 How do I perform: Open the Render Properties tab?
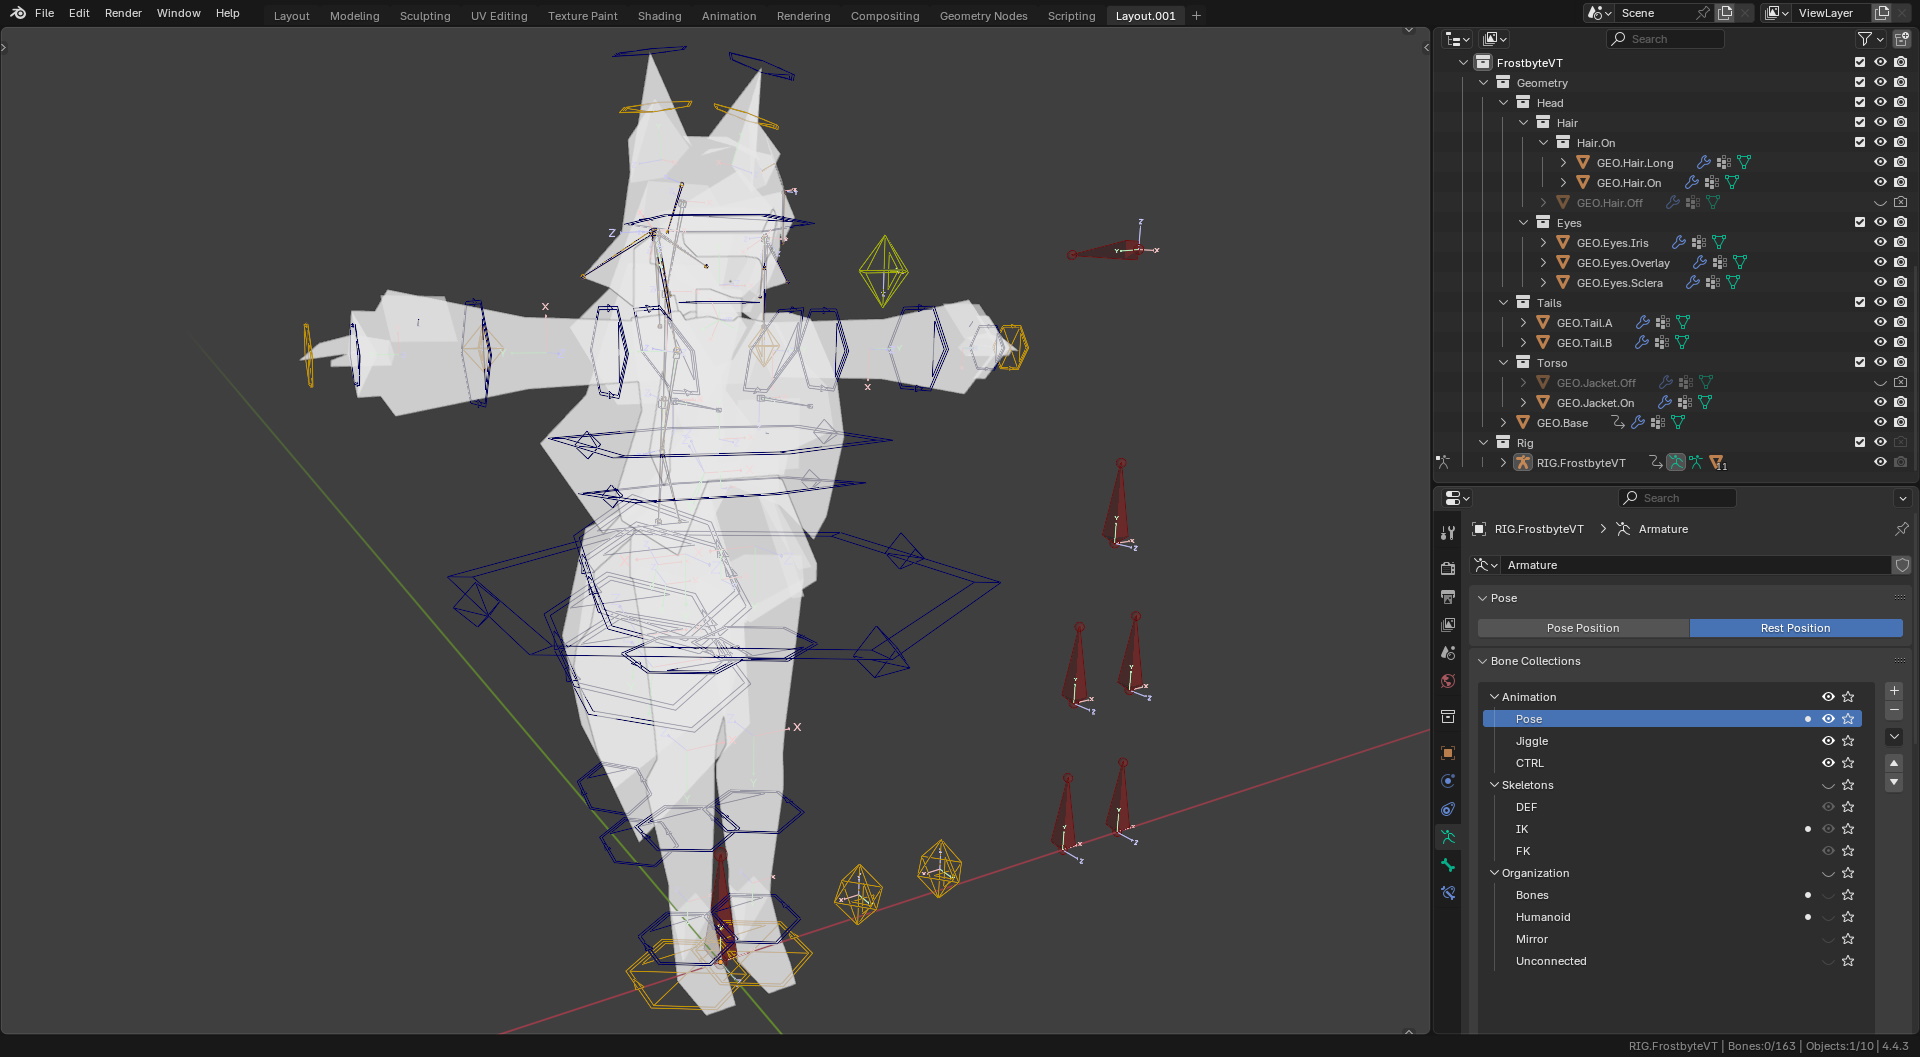[x=1447, y=567]
